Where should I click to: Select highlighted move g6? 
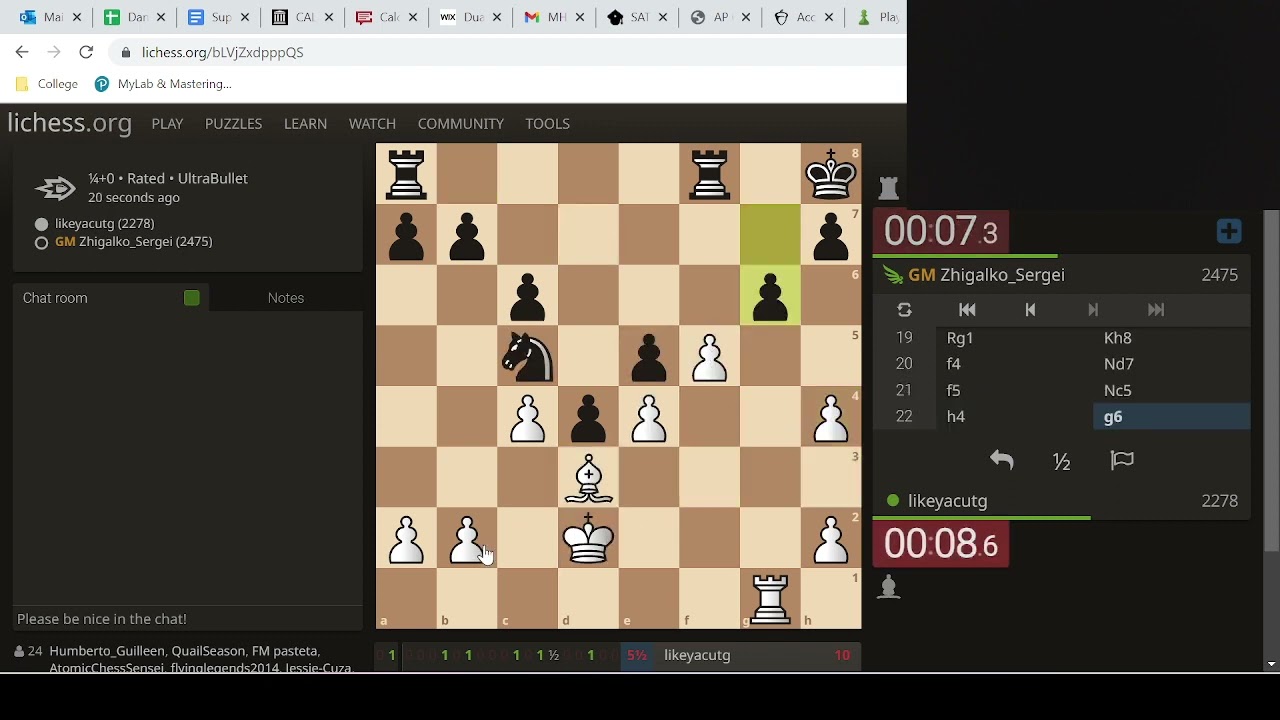(x=1172, y=417)
